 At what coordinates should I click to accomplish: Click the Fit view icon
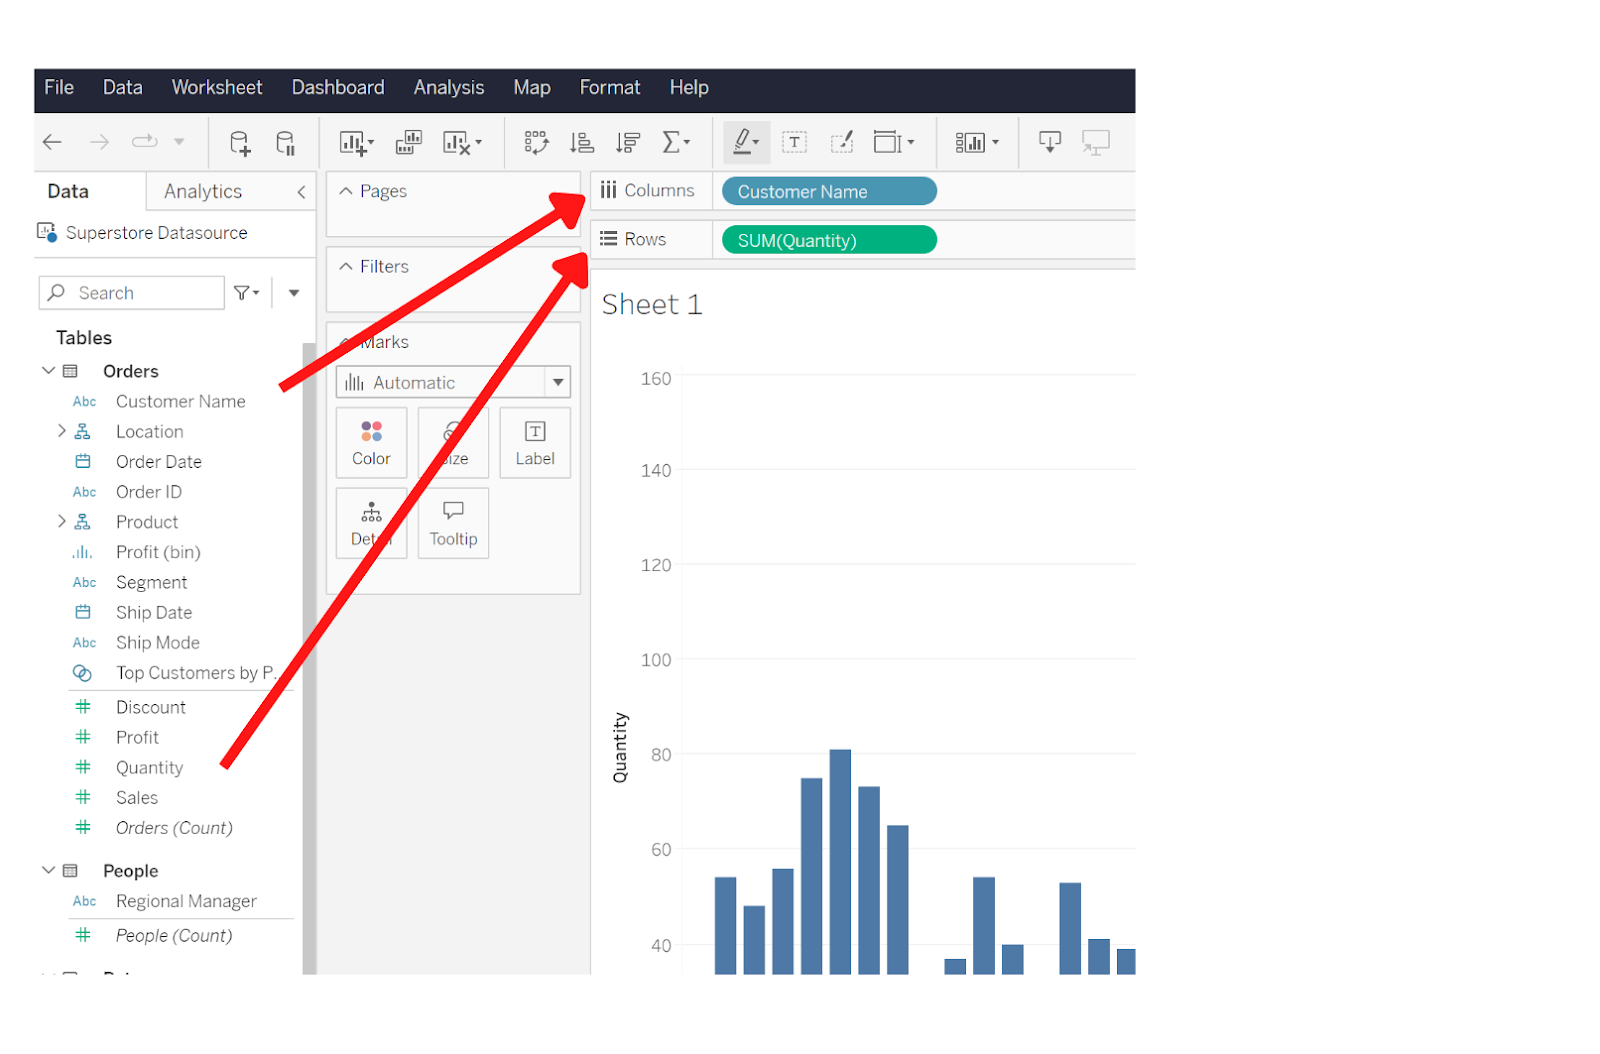pyautogui.click(x=887, y=142)
